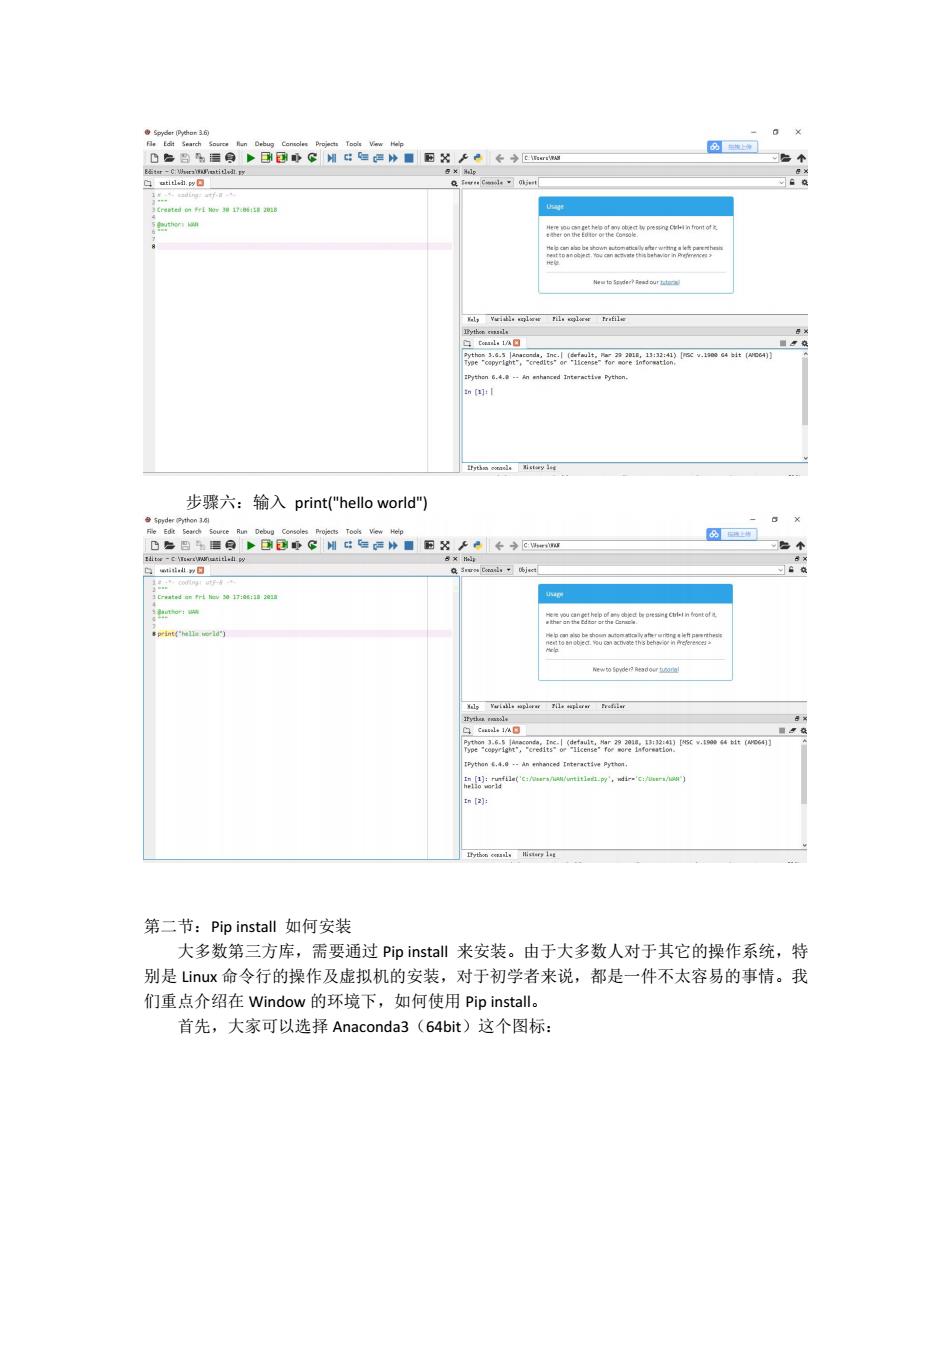Expand working directory dropdown in bottom Spyder toolbar
Viewport: 952px width, 1347px height.
point(774,545)
